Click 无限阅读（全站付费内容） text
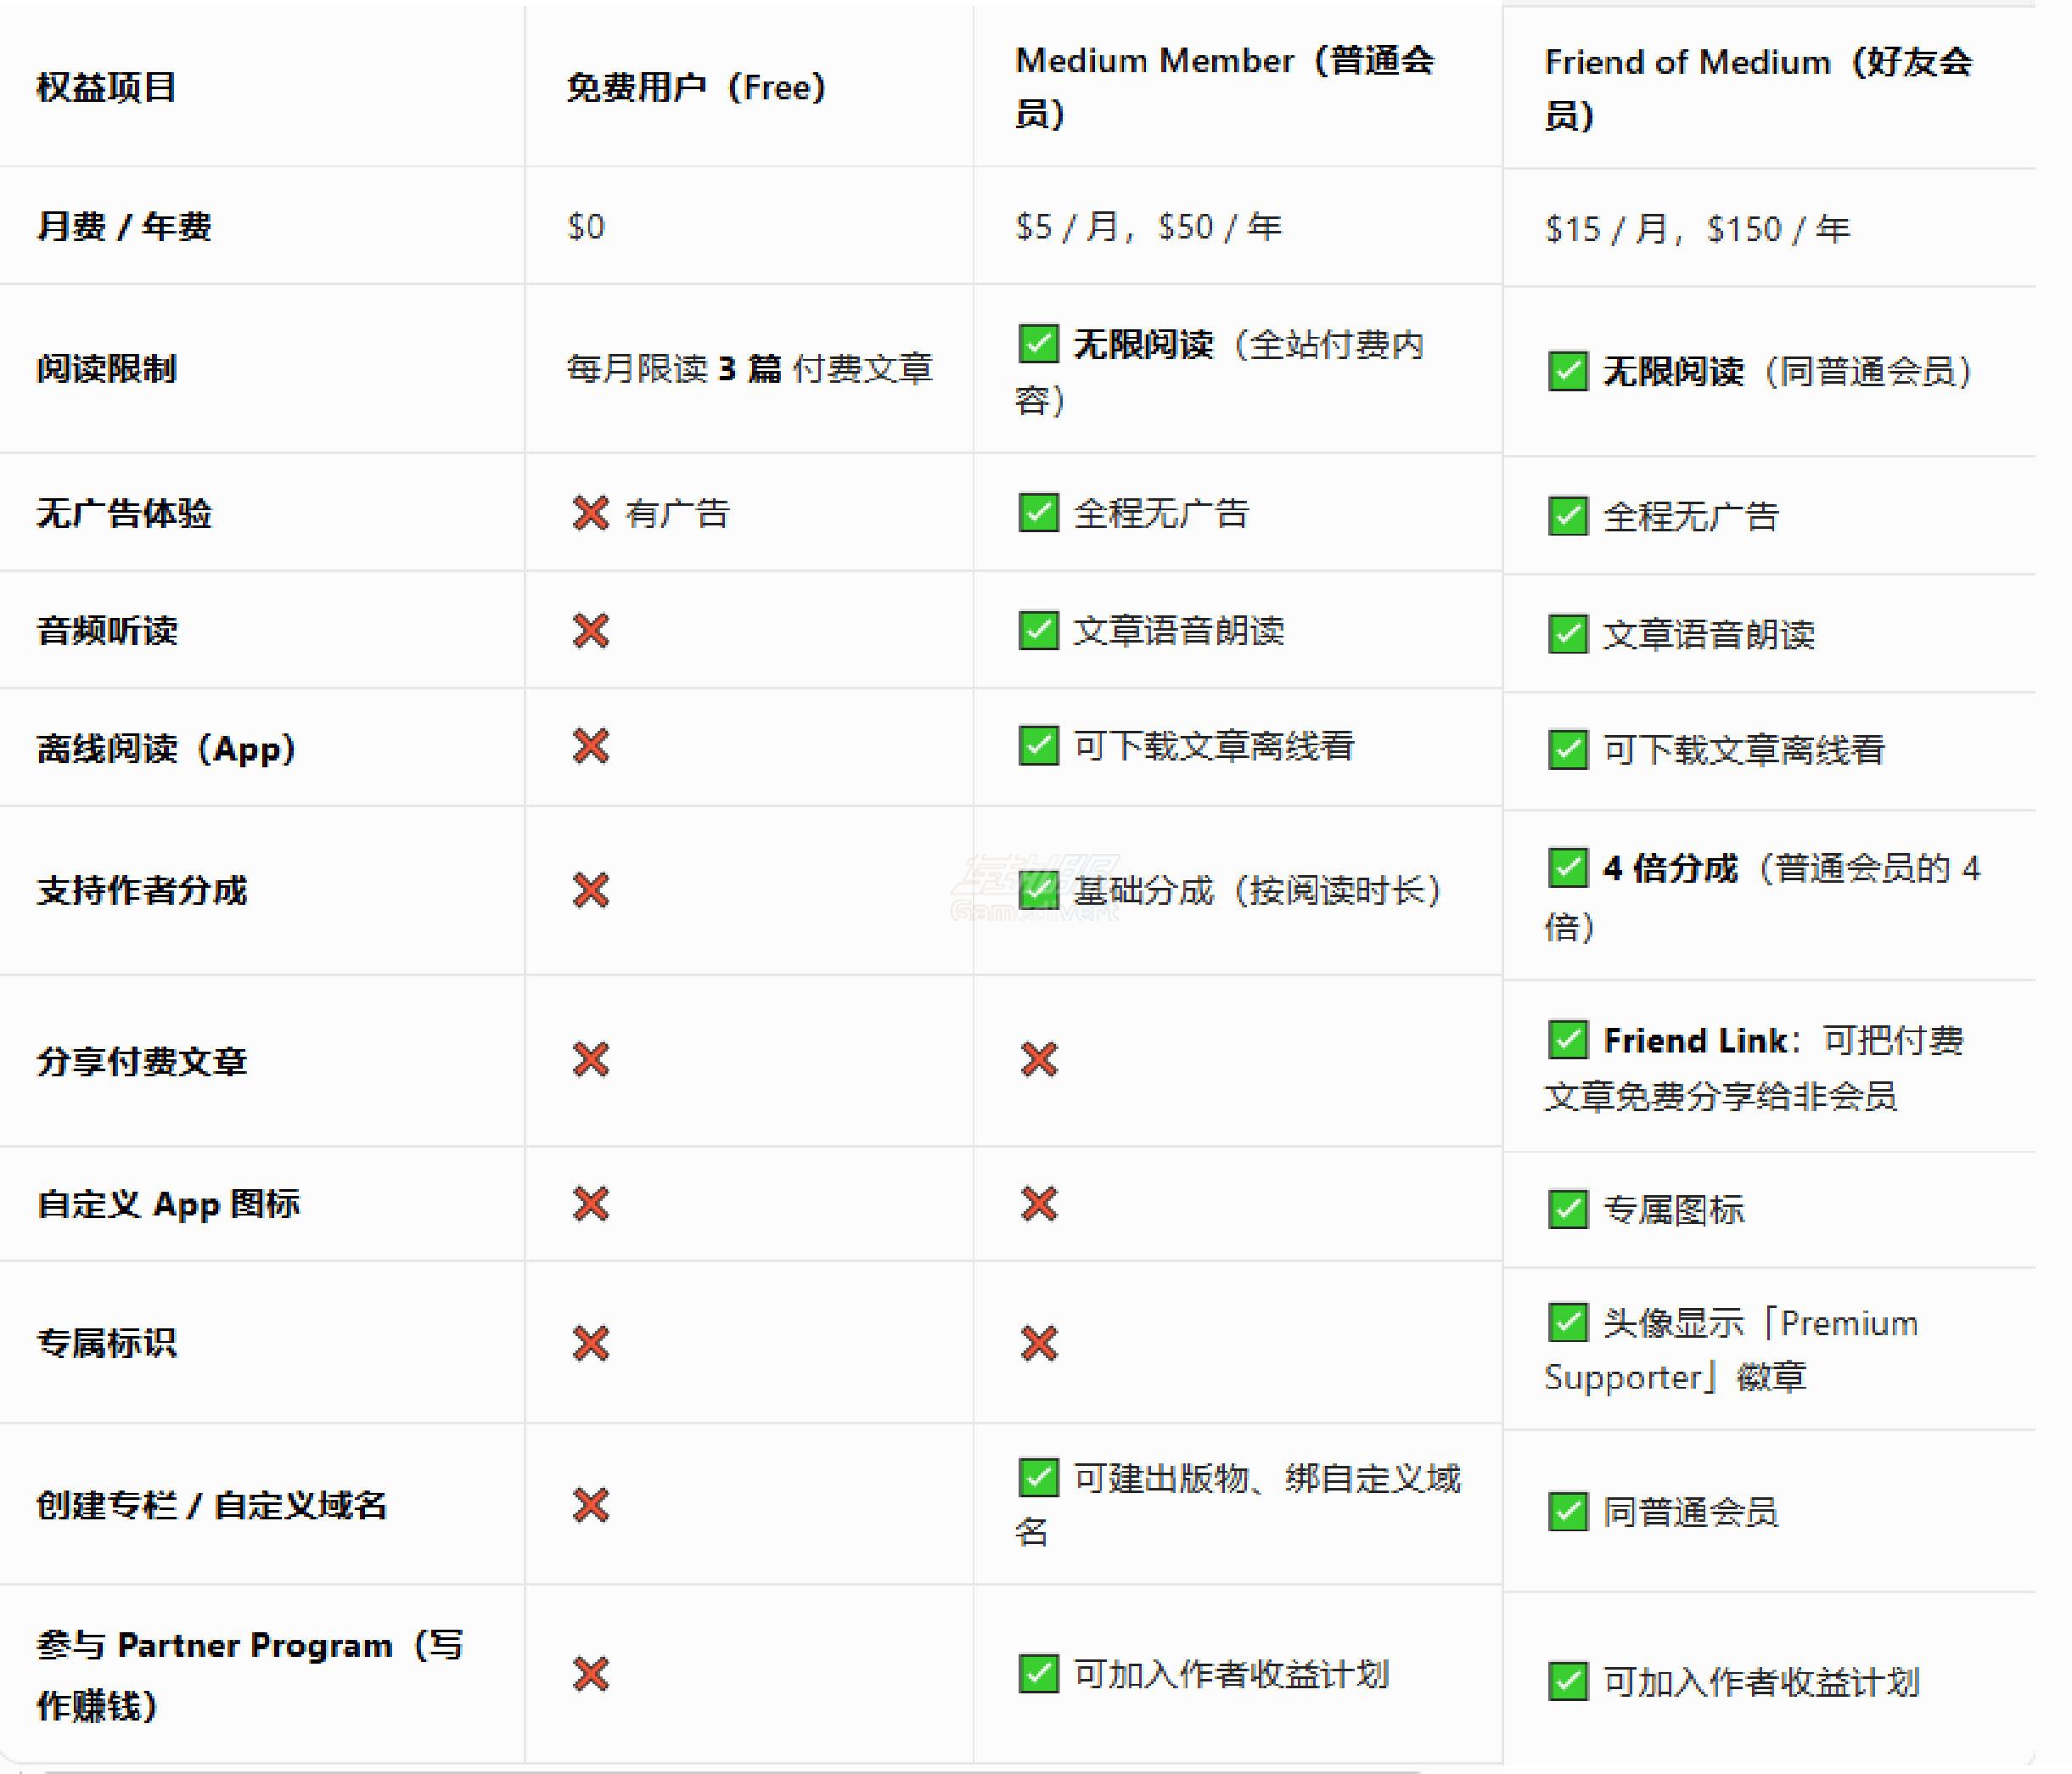Screen dimensions: 2072x1774 click(1220, 371)
